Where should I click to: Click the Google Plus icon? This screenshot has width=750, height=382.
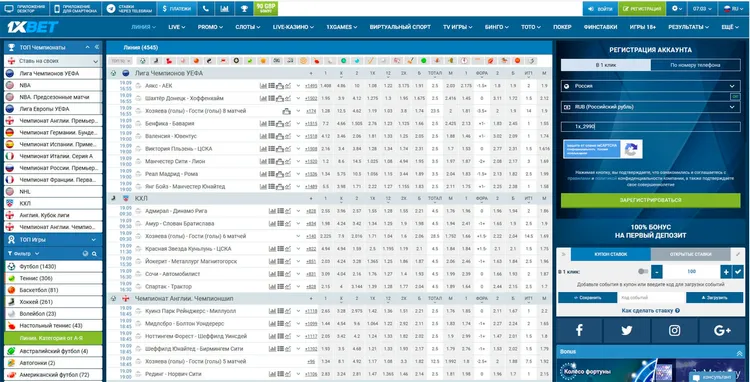pos(722,330)
